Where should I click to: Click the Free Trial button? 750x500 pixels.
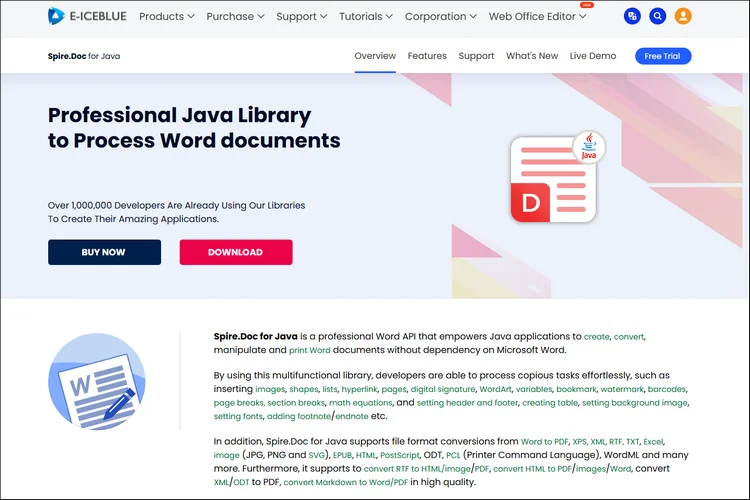tap(663, 56)
